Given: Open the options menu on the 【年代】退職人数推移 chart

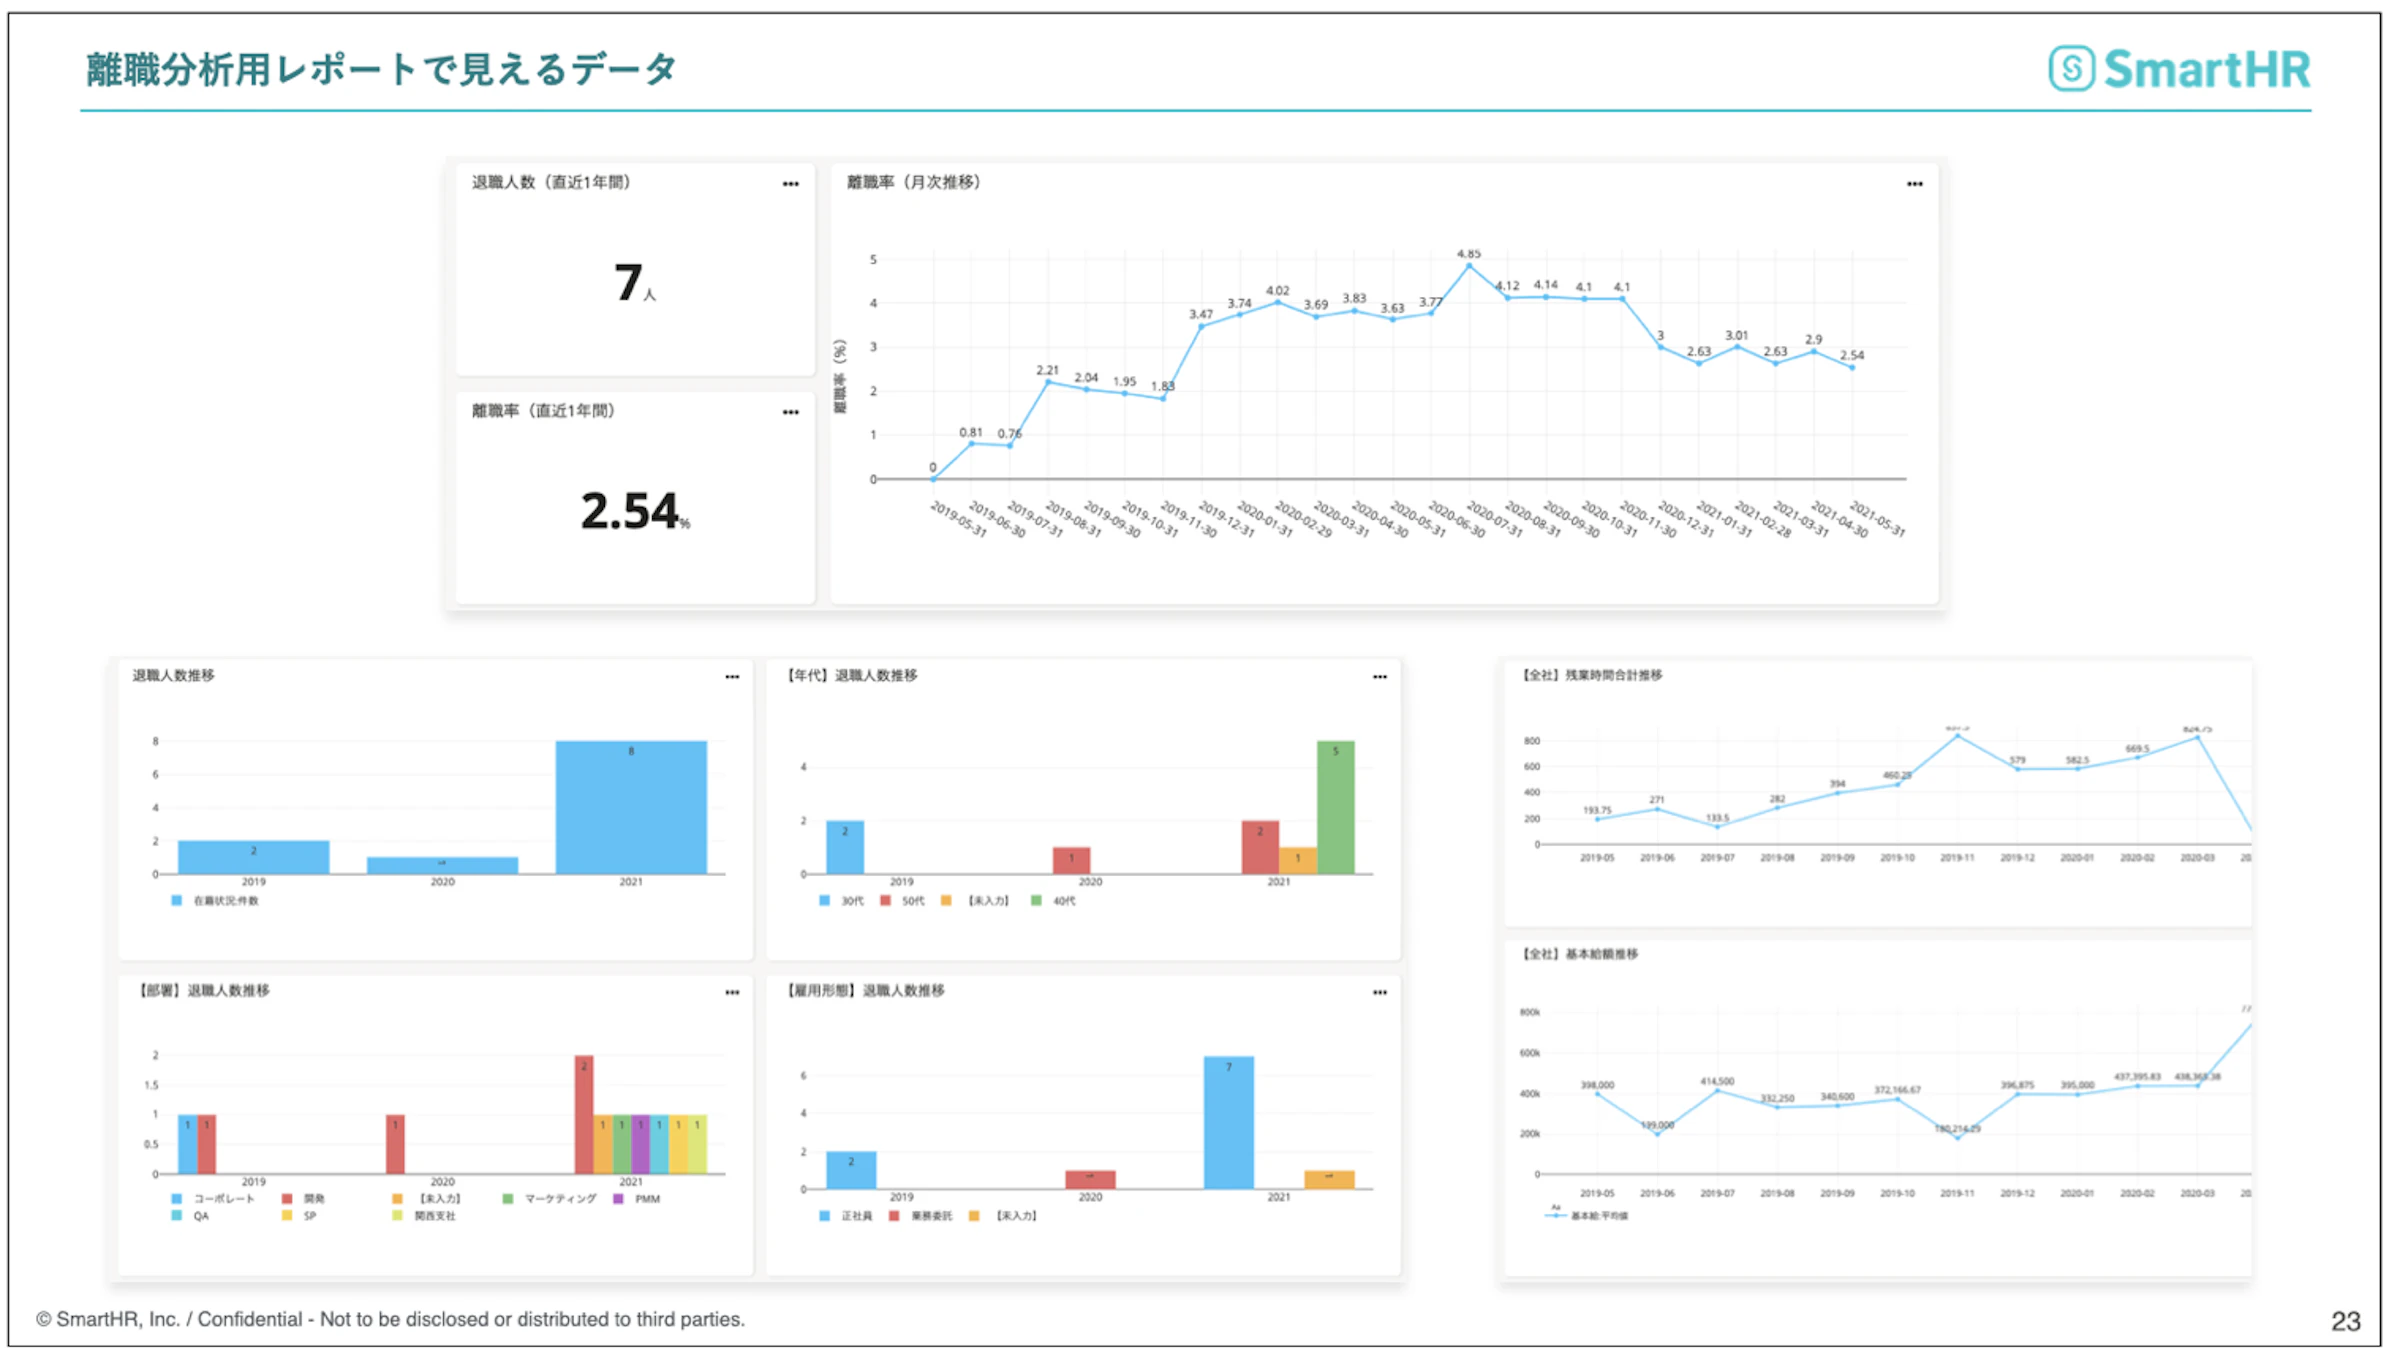Looking at the screenshot, I should [x=1380, y=677].
